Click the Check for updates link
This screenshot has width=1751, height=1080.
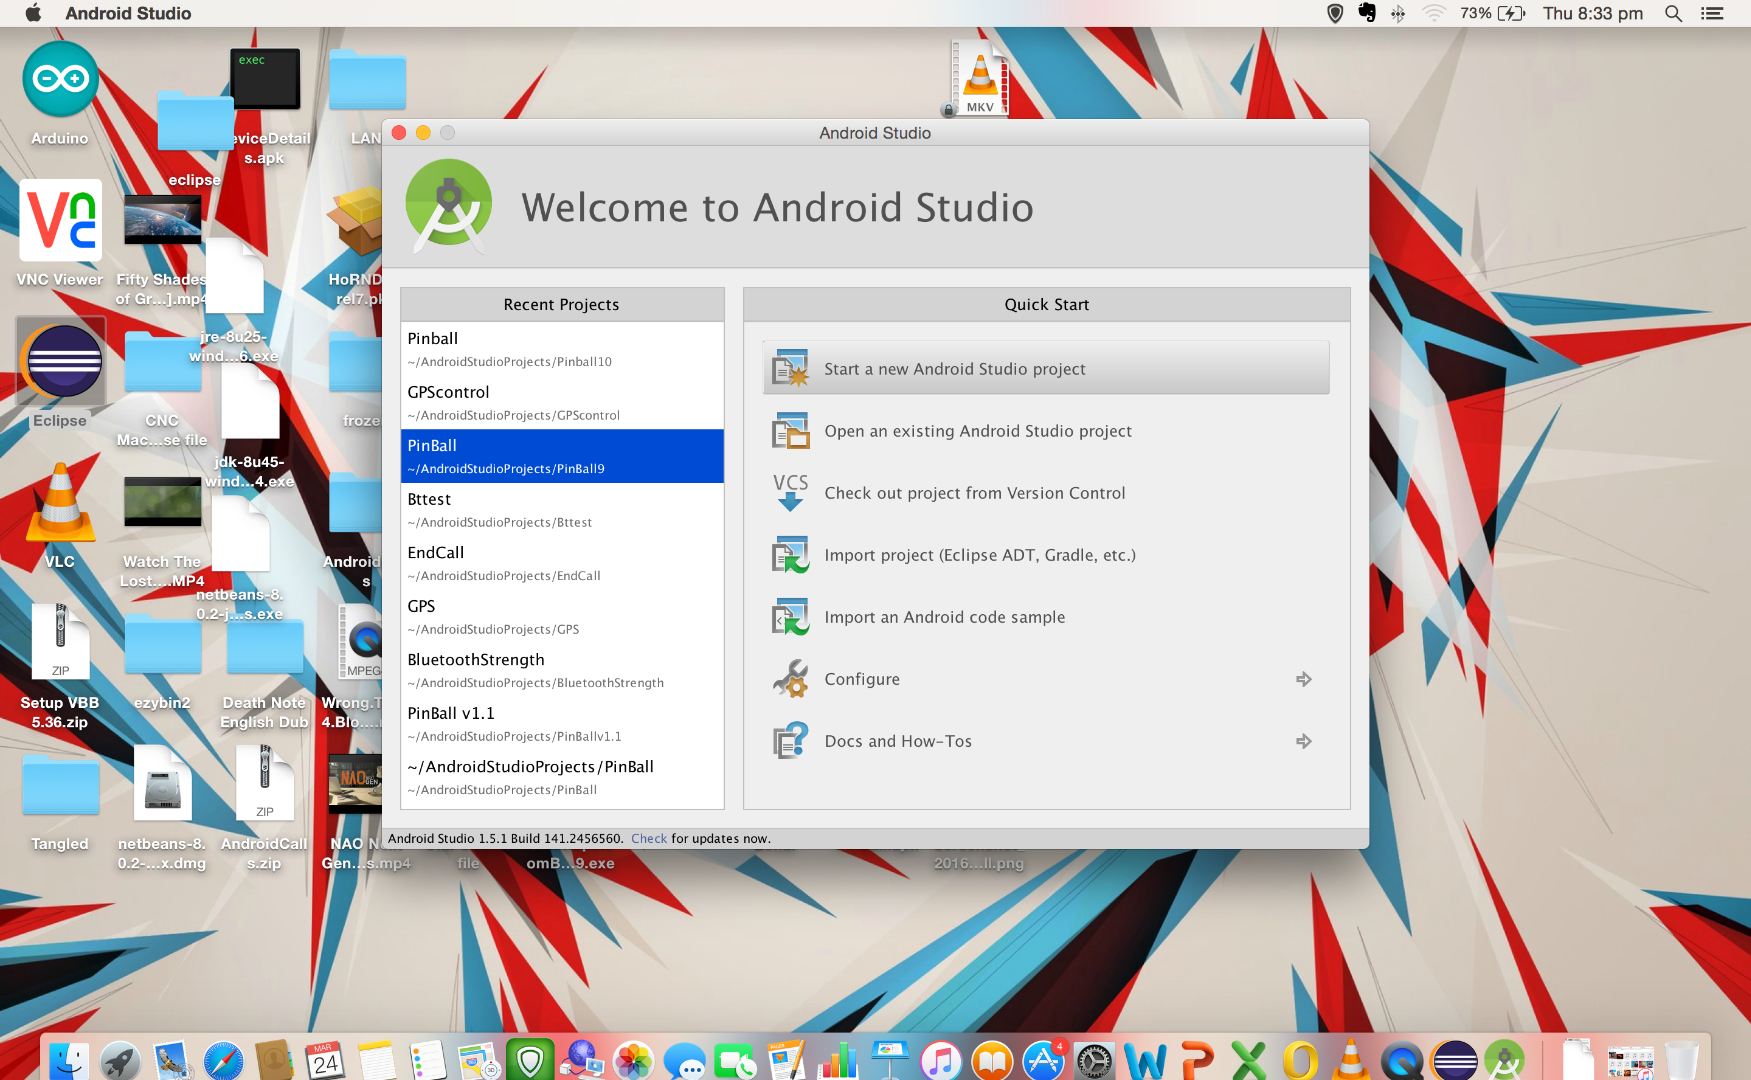(648, 839)
